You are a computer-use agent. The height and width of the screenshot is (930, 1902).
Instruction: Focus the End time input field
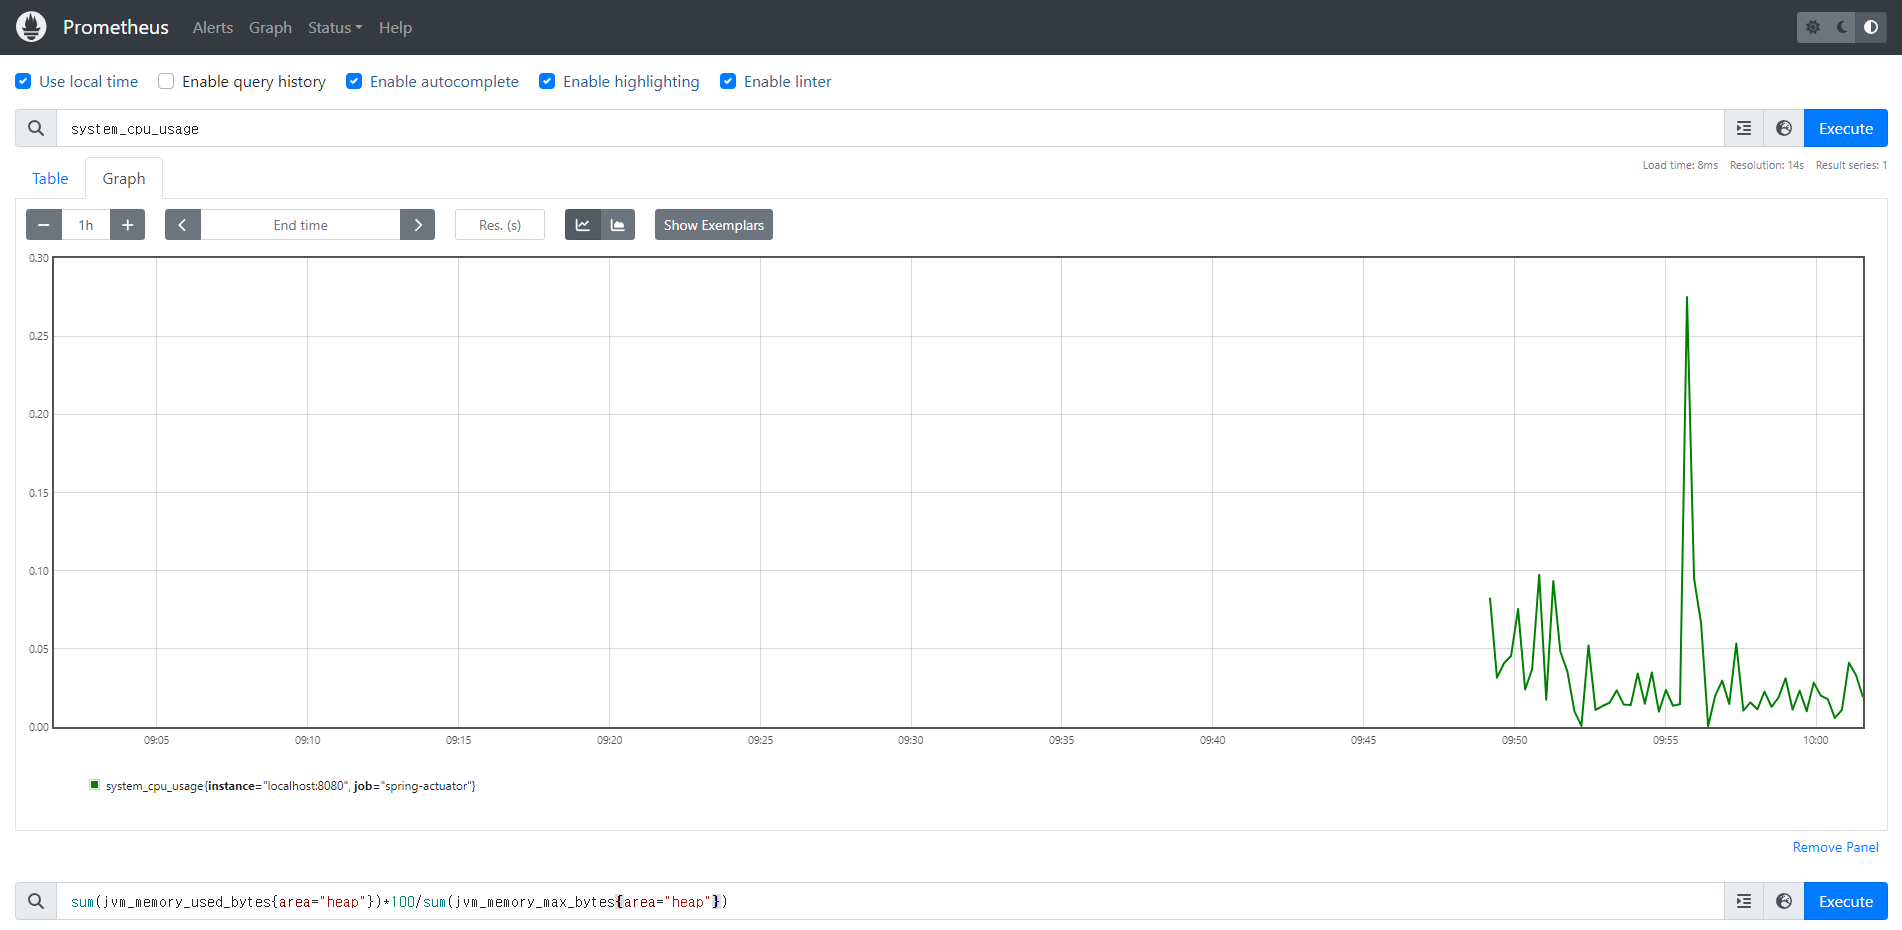[x=300, y=225]
